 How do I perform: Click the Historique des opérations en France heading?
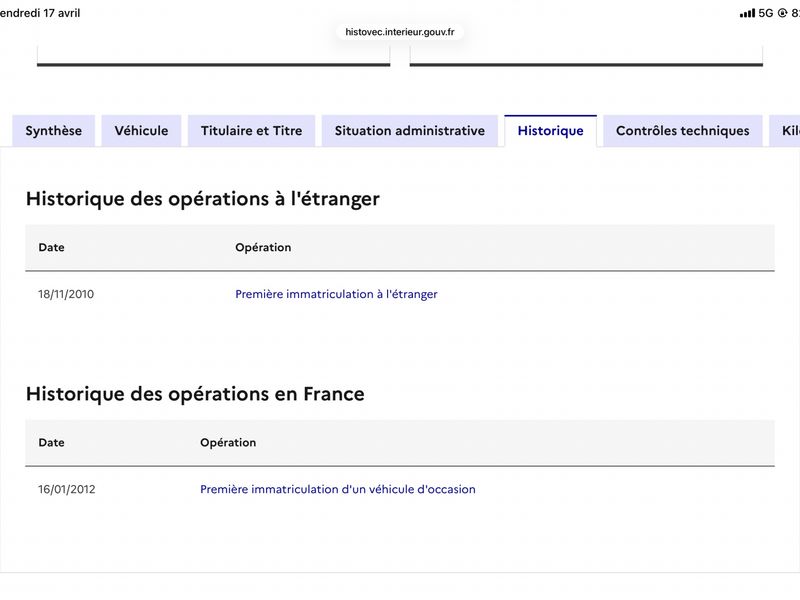click(x=195, y=394)
